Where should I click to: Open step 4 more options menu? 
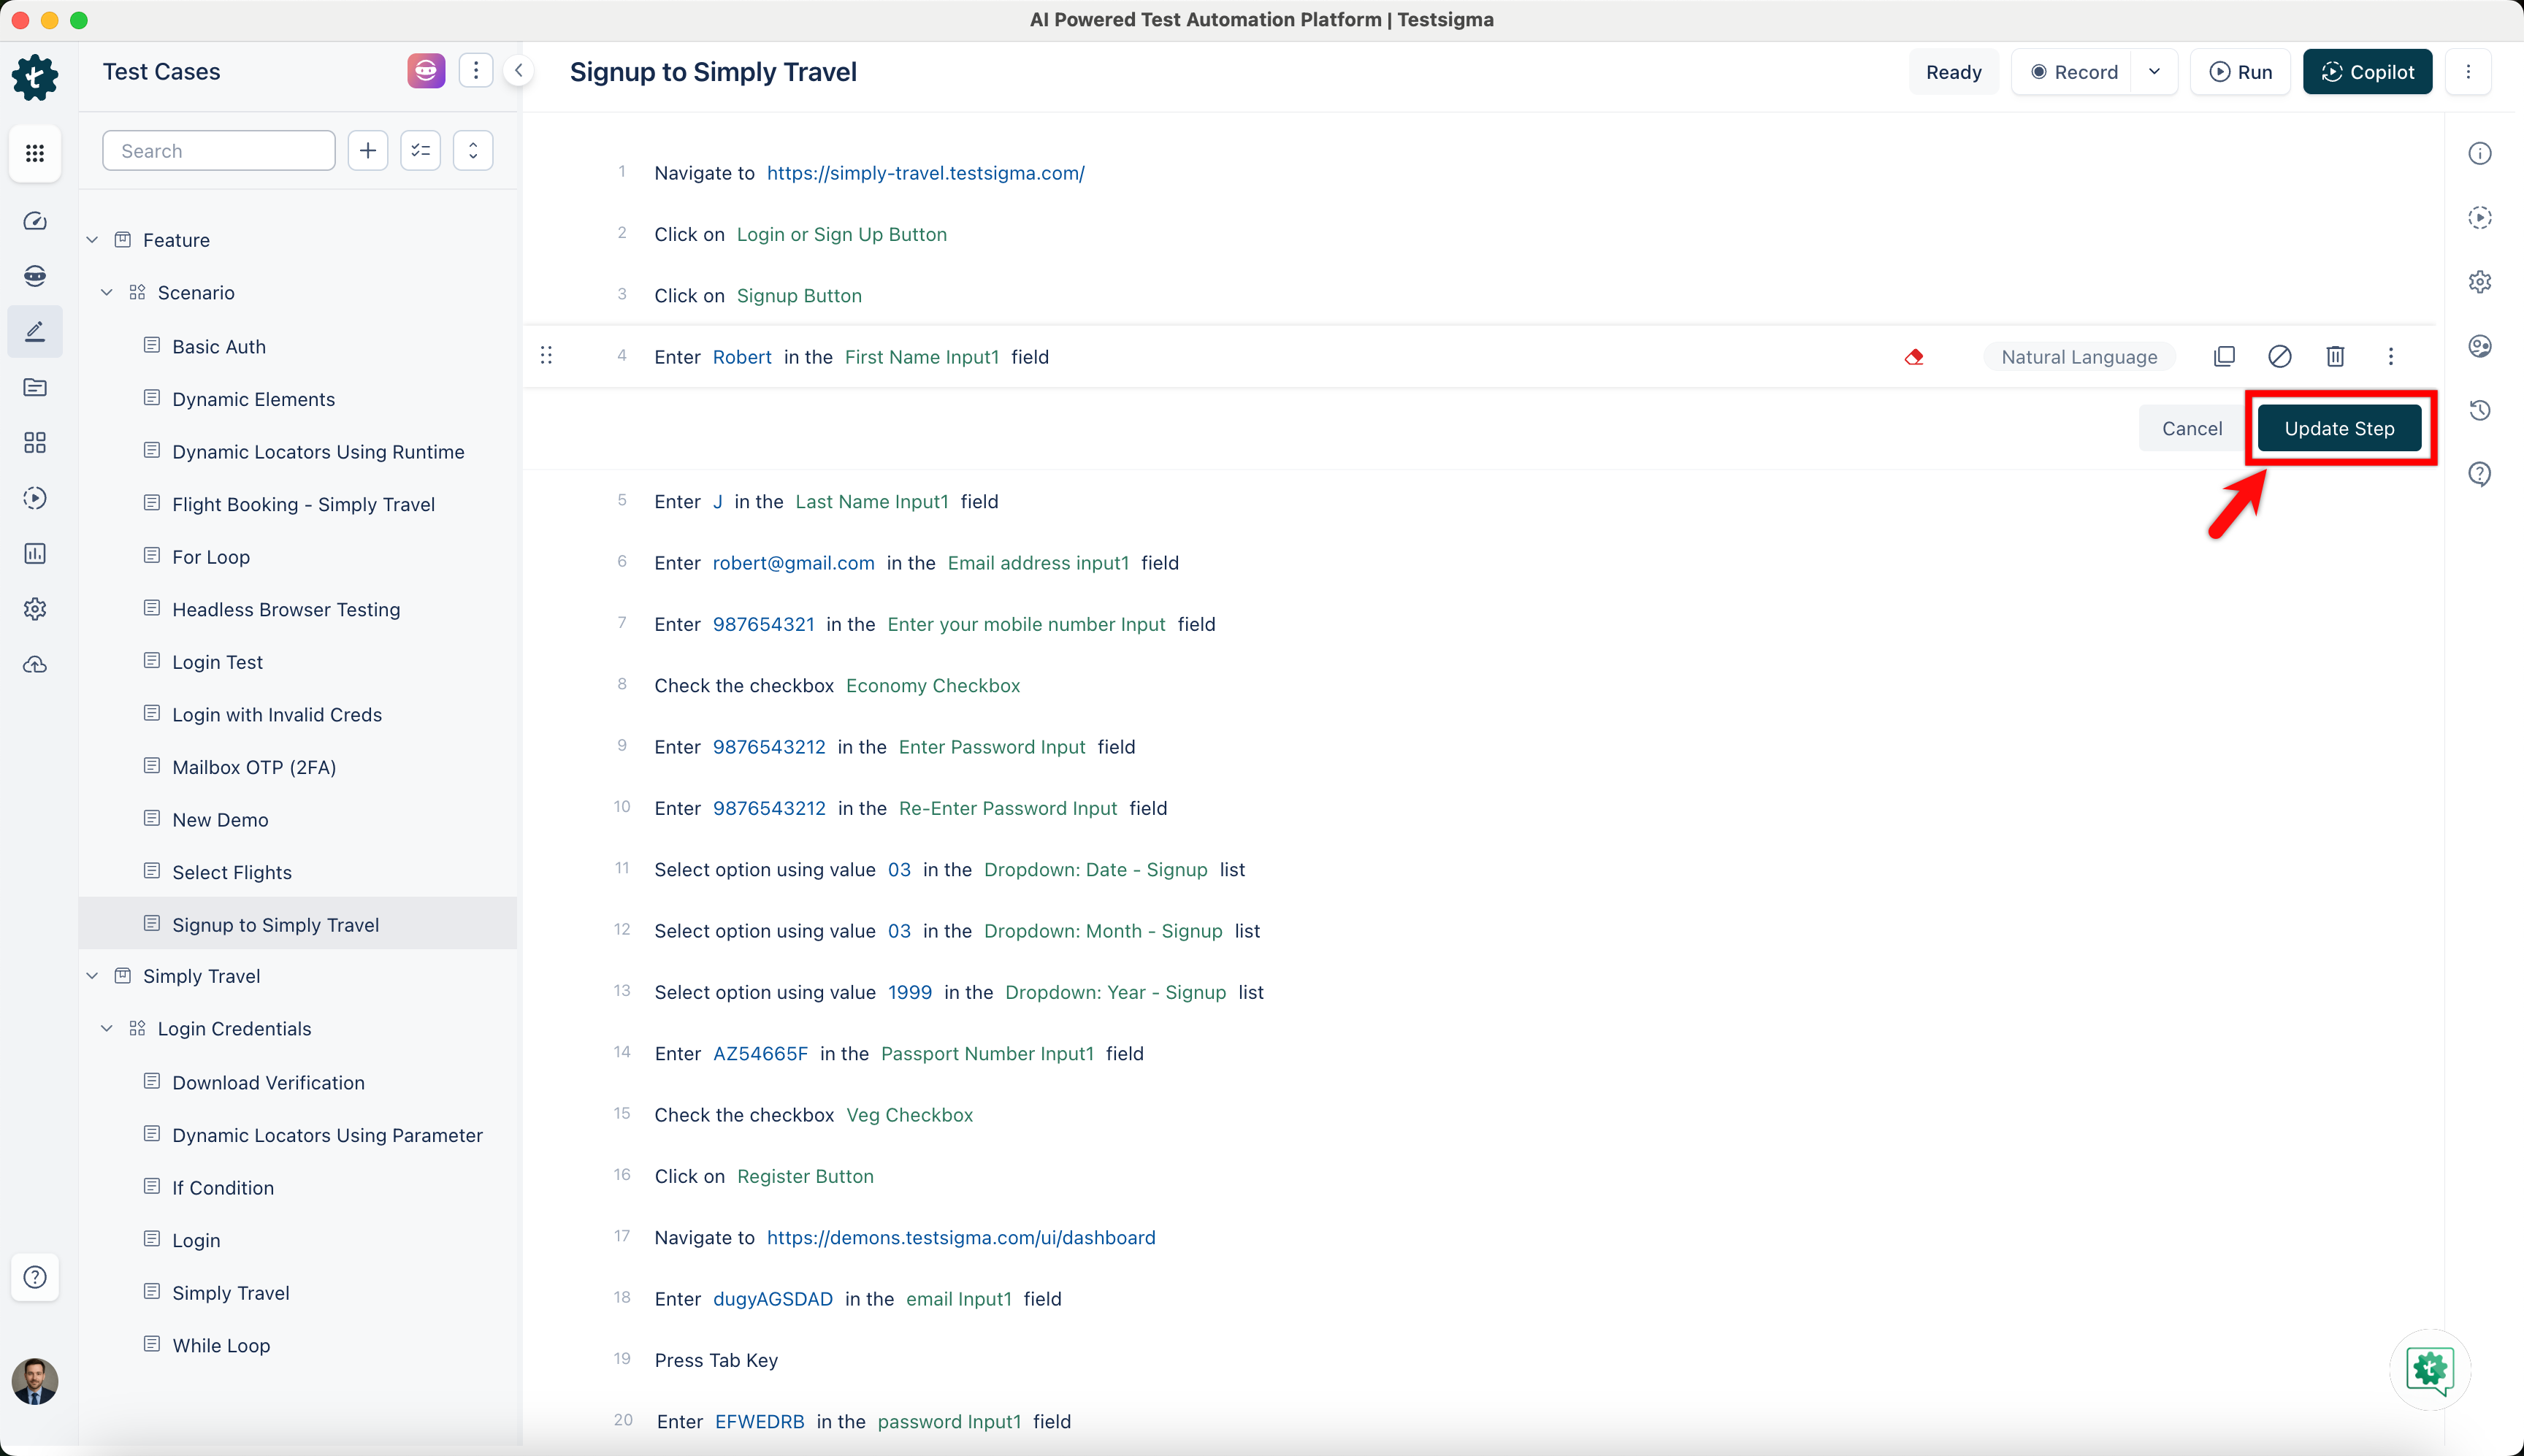coord(2391,356)
